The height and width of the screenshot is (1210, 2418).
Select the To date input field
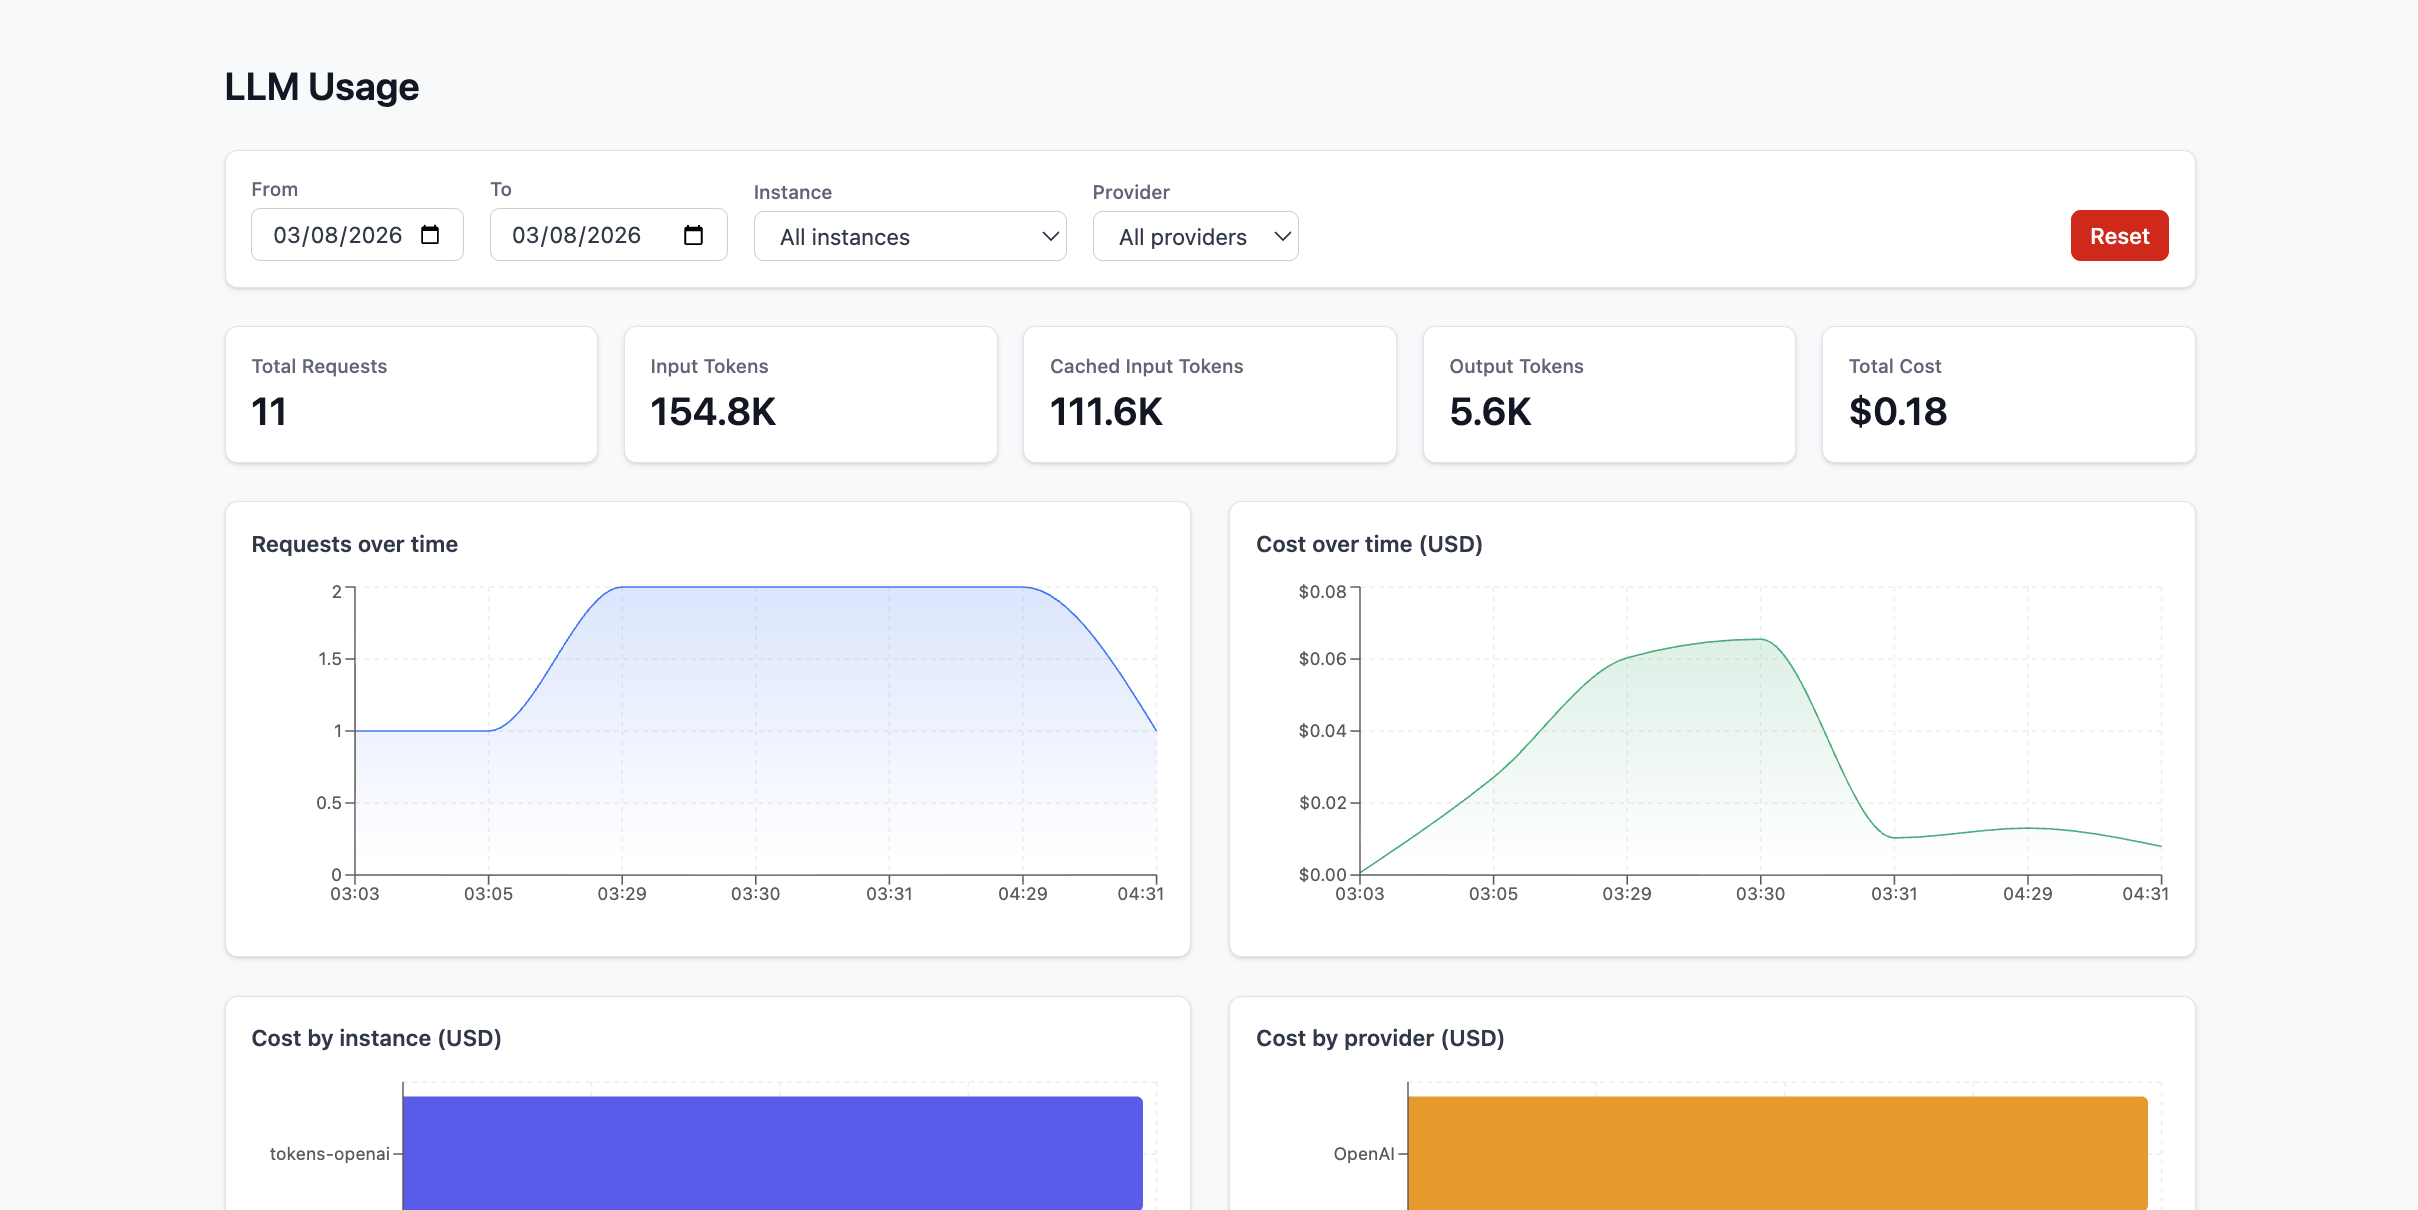pos(575,234)
